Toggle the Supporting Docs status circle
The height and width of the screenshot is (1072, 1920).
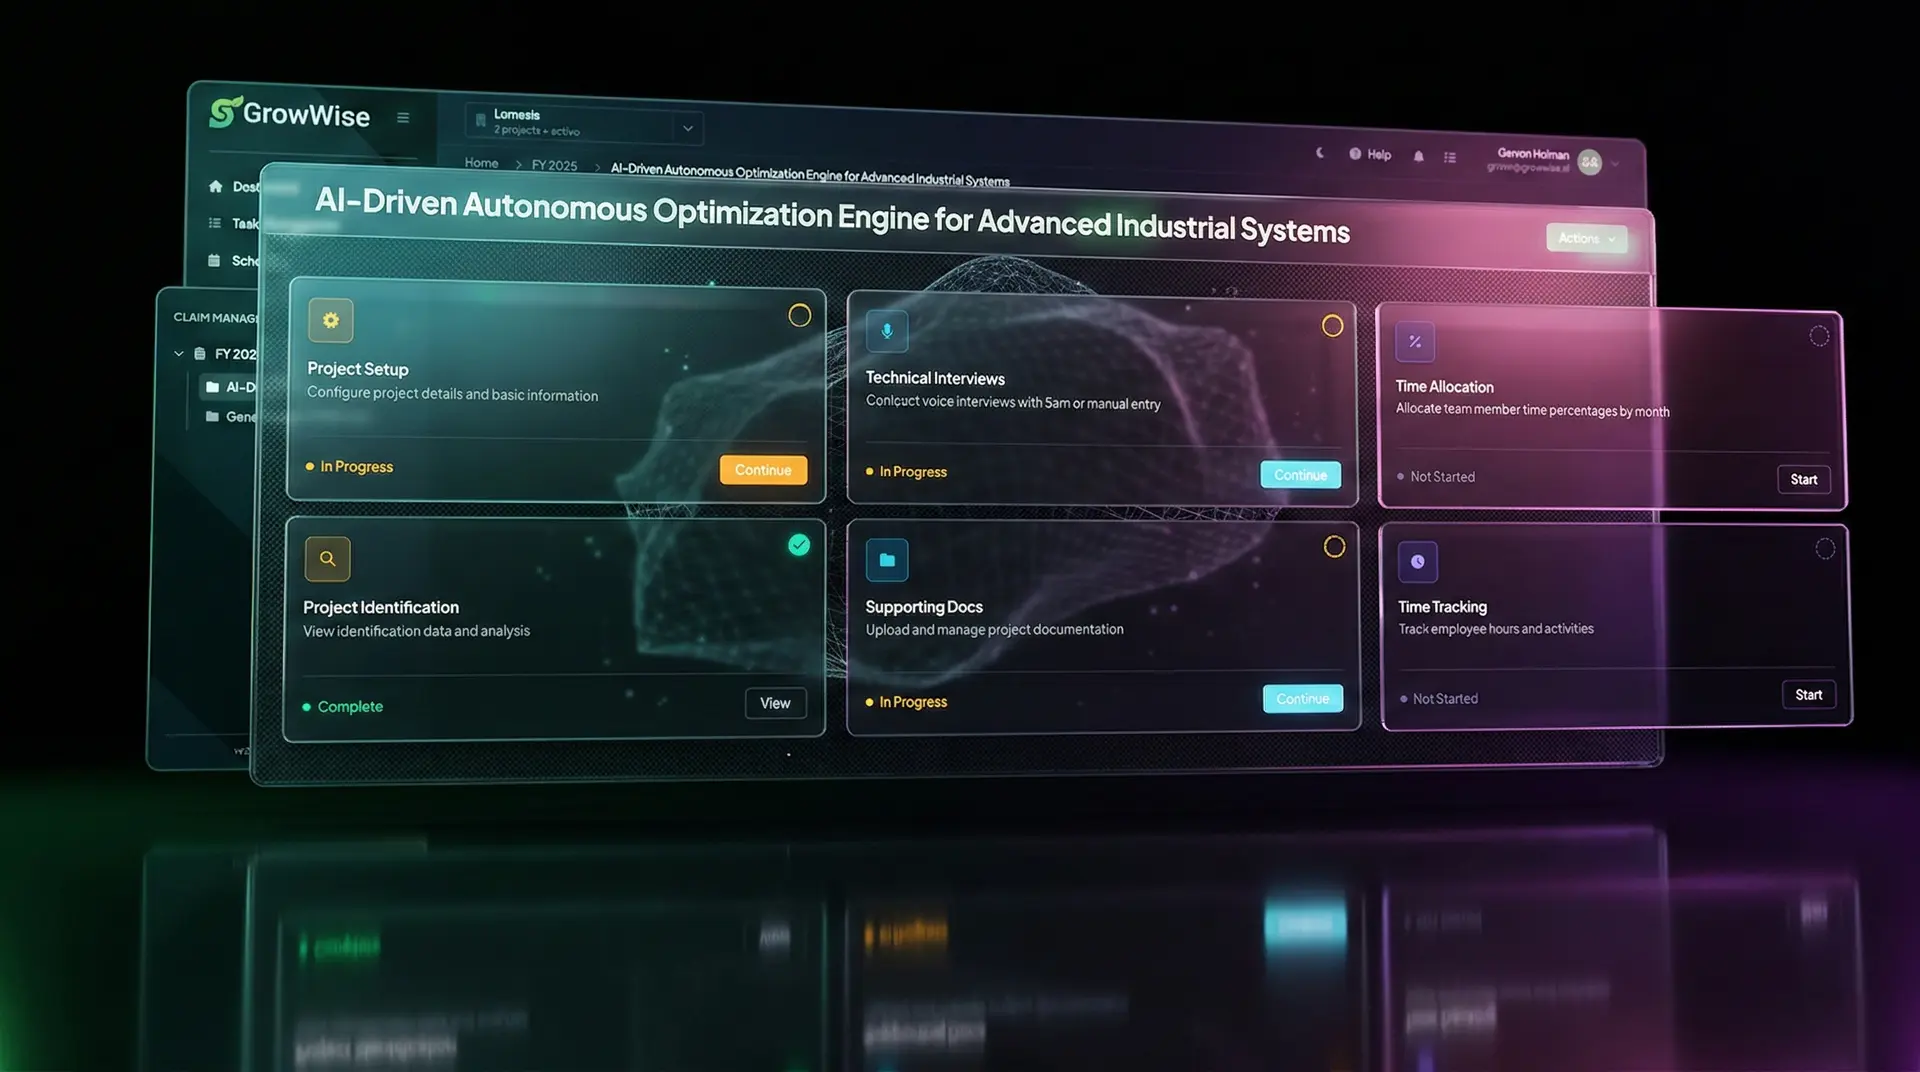[x=1334, y=547]
